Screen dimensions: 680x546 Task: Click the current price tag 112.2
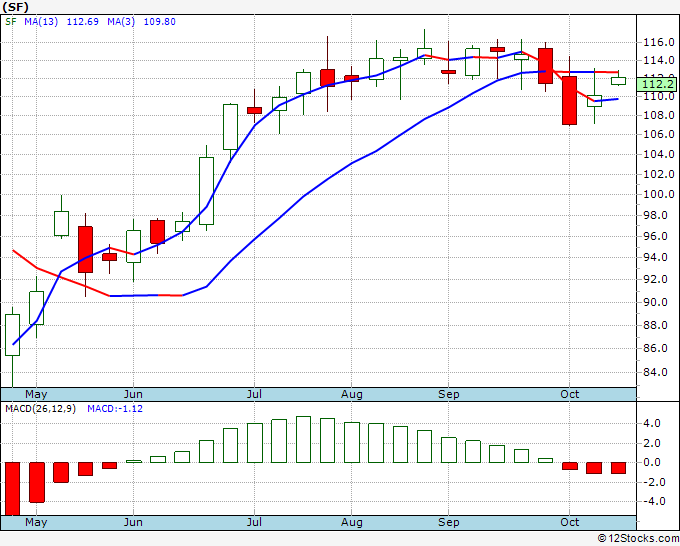pos(657,84)
